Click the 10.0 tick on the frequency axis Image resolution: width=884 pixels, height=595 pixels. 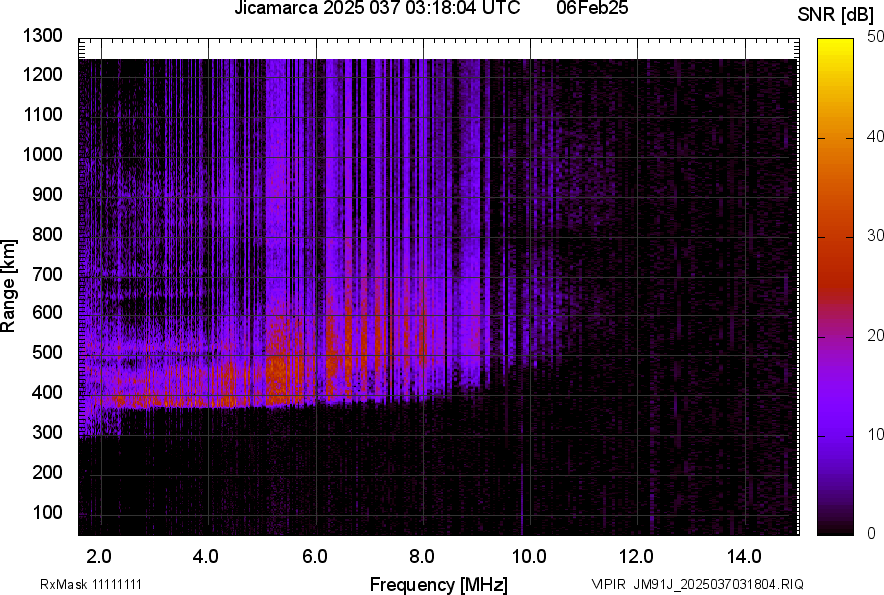528,556
